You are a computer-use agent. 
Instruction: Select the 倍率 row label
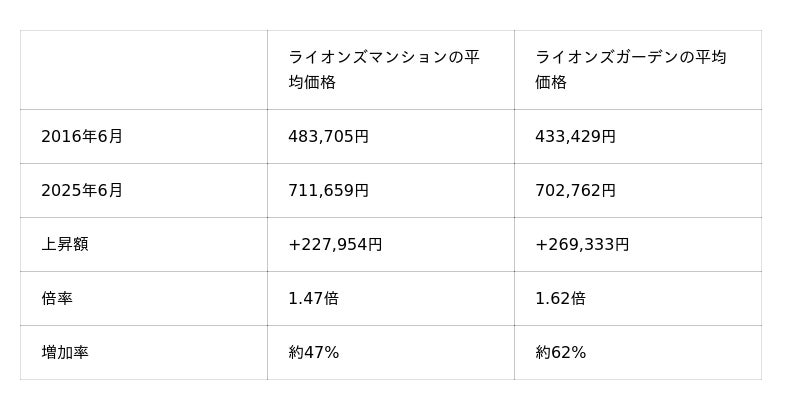pyautogui.click(x=57, y=299)
